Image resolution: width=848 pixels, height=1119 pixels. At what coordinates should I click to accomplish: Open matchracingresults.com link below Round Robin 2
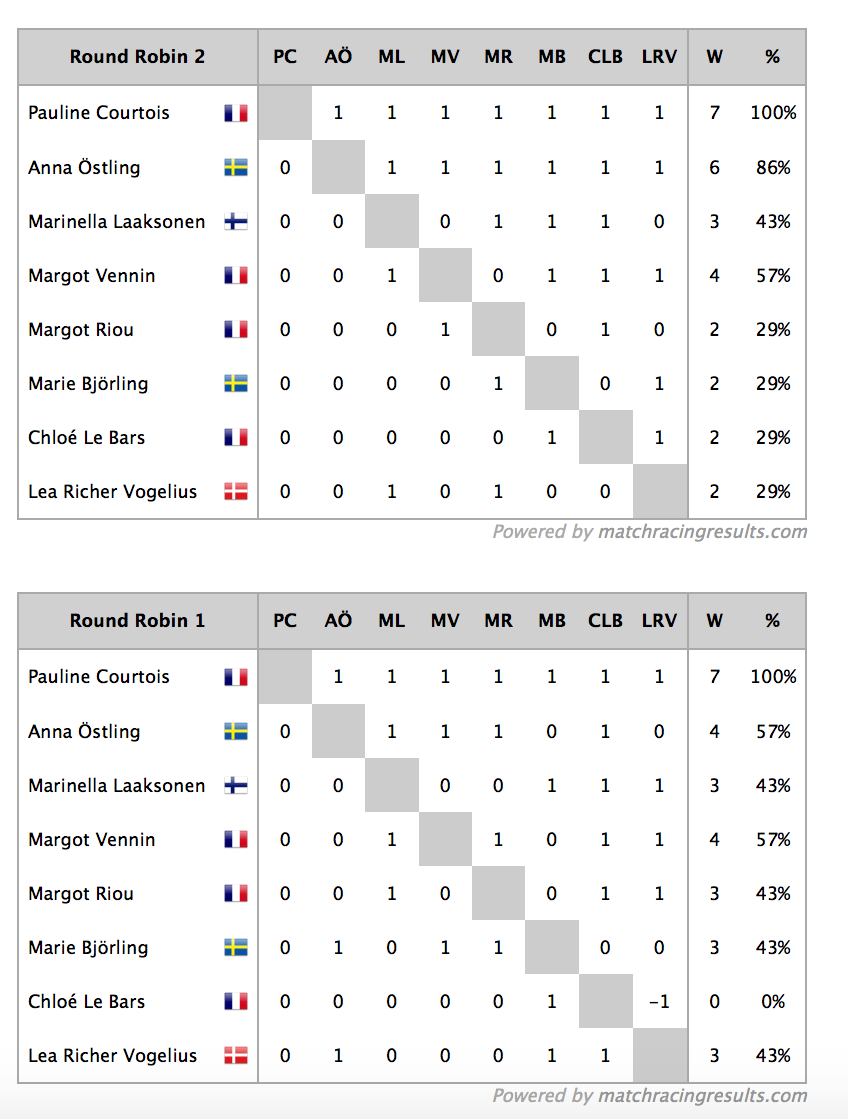tap(702, 532)
